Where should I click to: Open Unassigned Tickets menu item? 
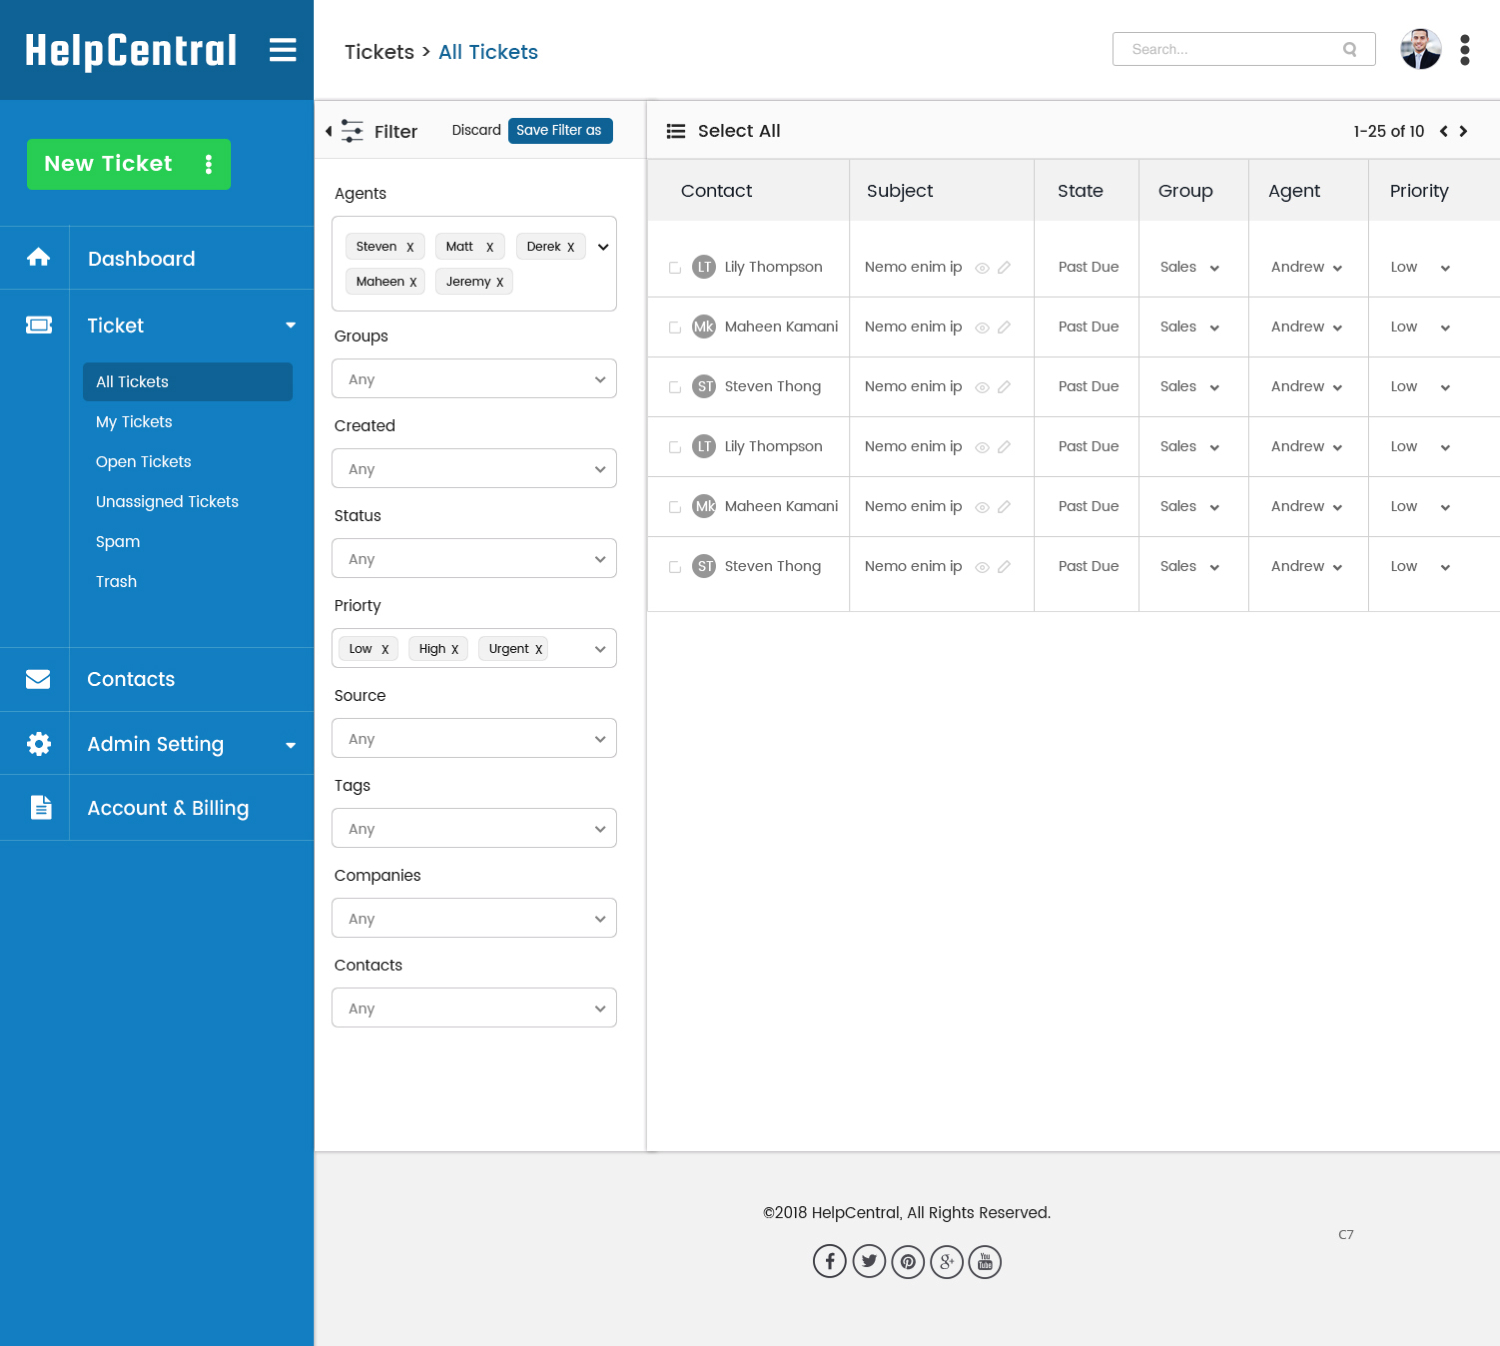167,501
